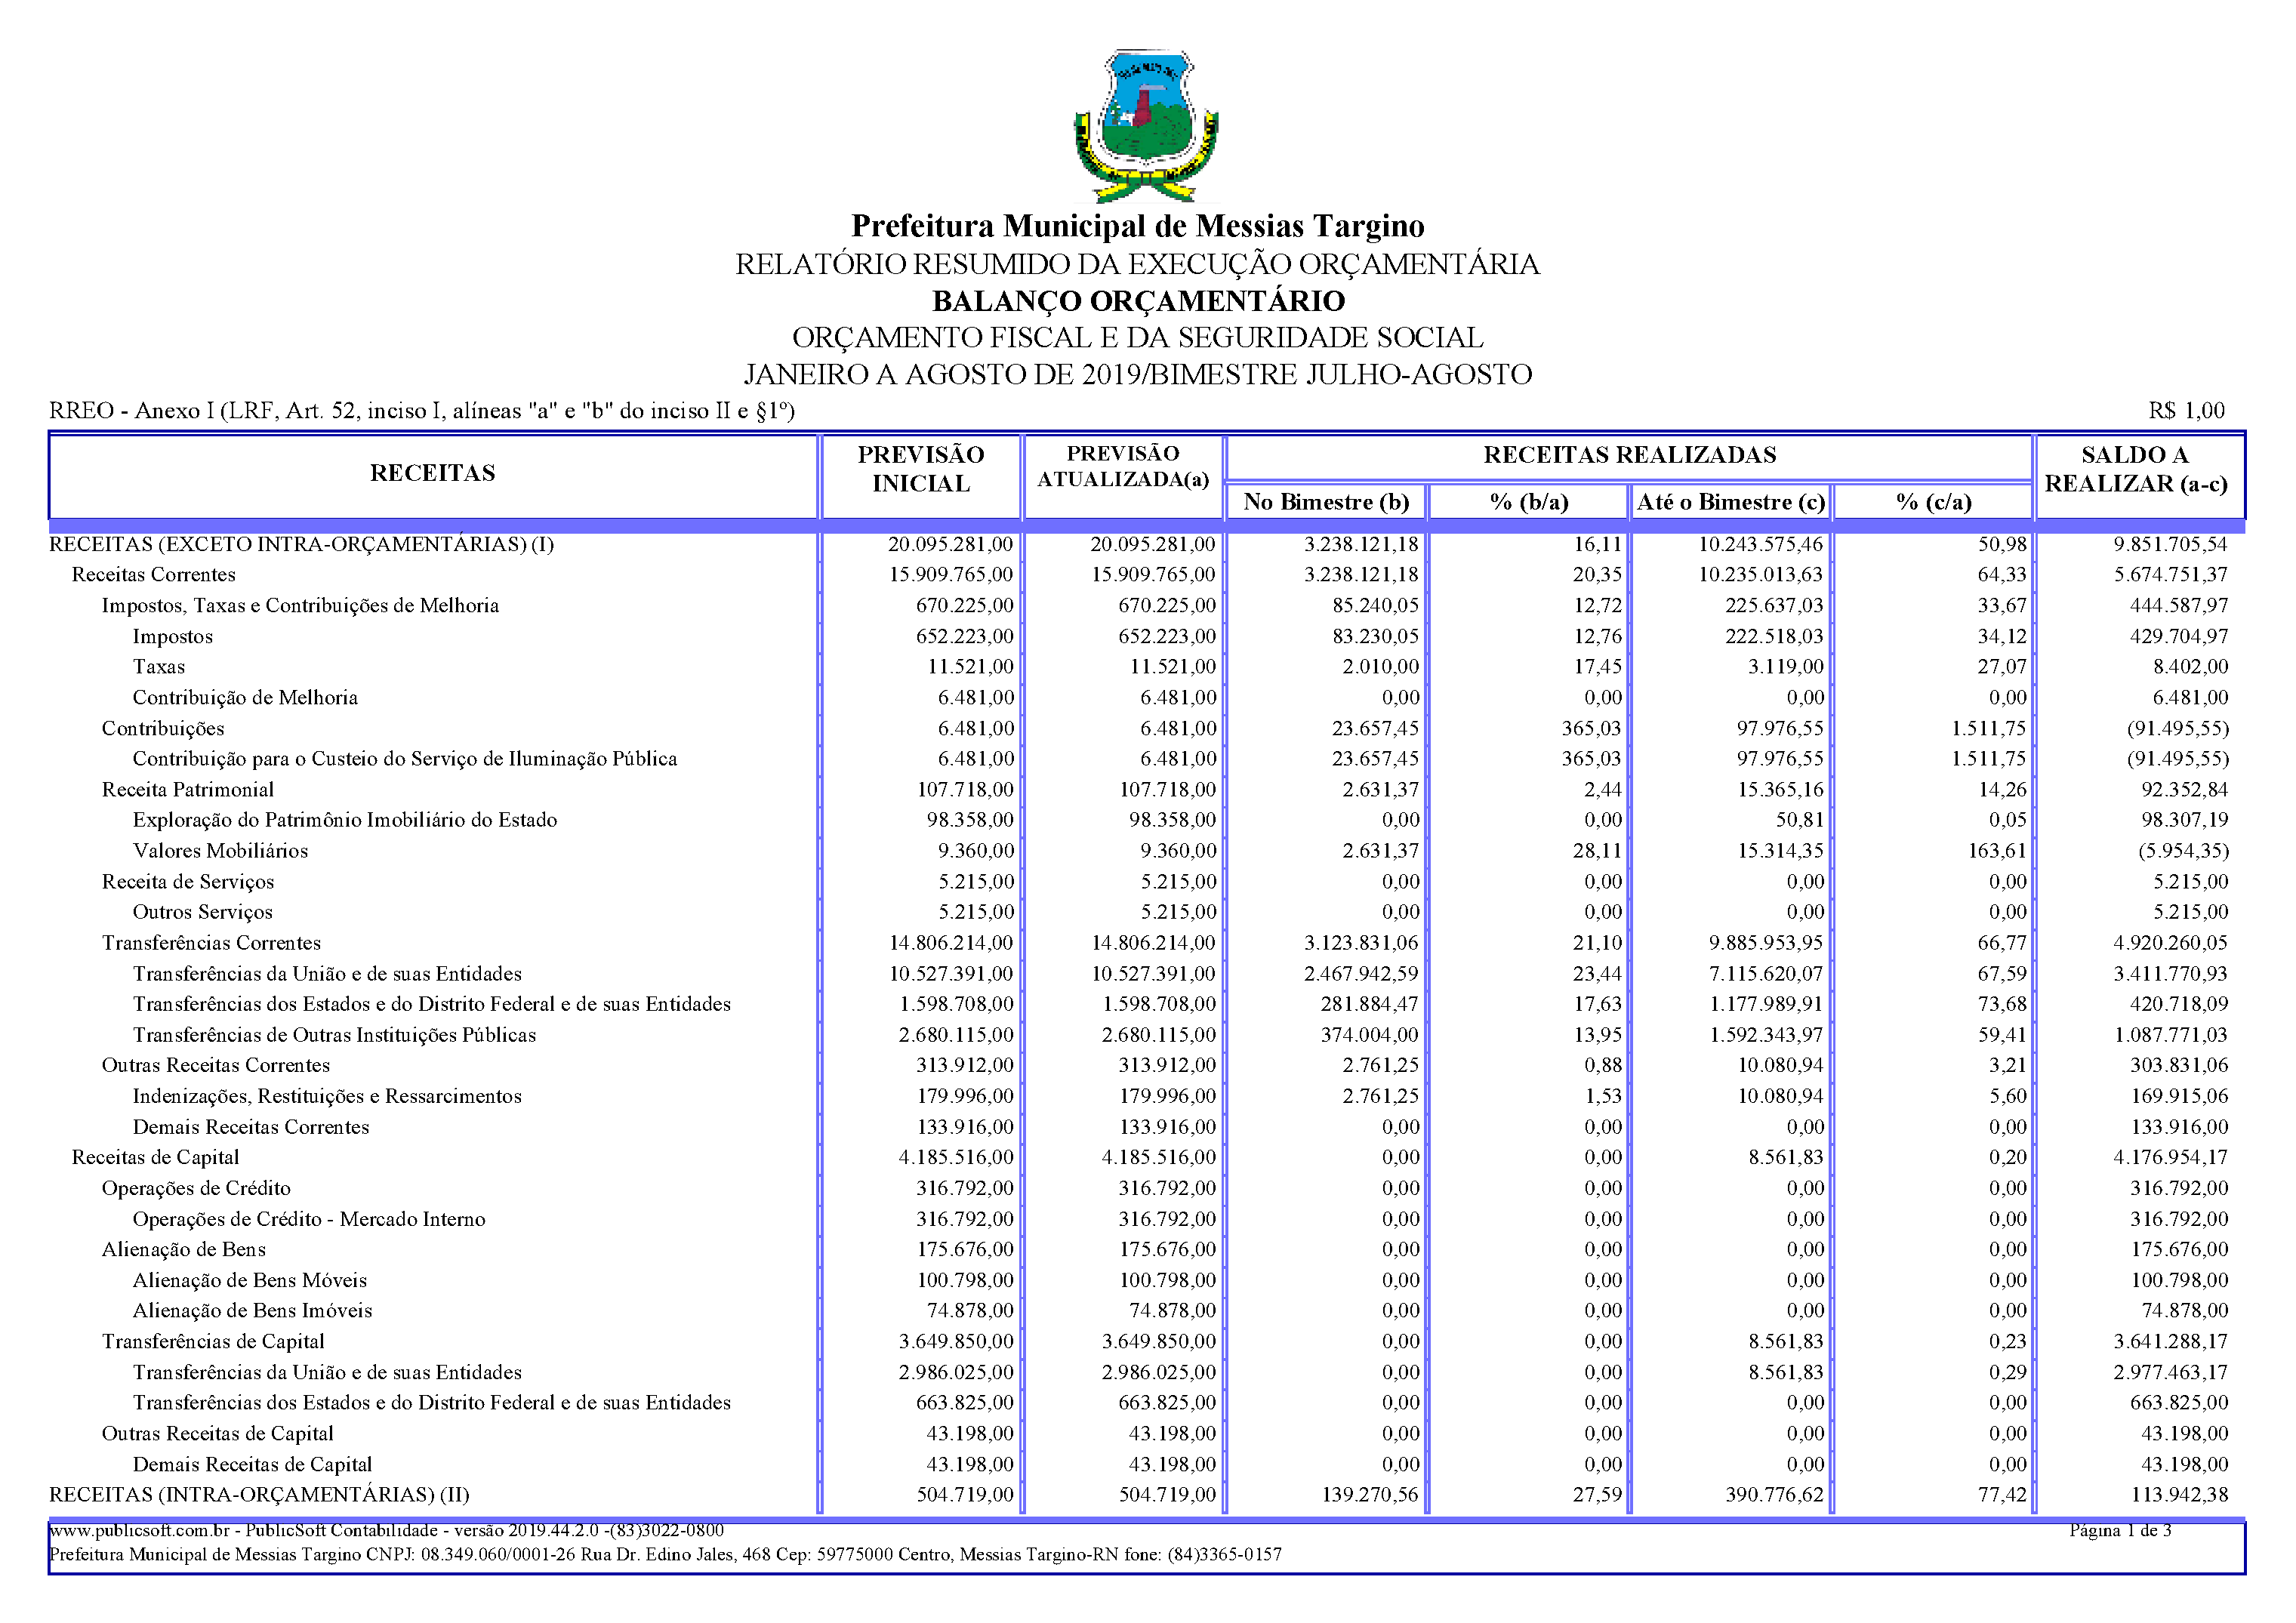Click the municipal coat of arms logo

click(1146, 127)
